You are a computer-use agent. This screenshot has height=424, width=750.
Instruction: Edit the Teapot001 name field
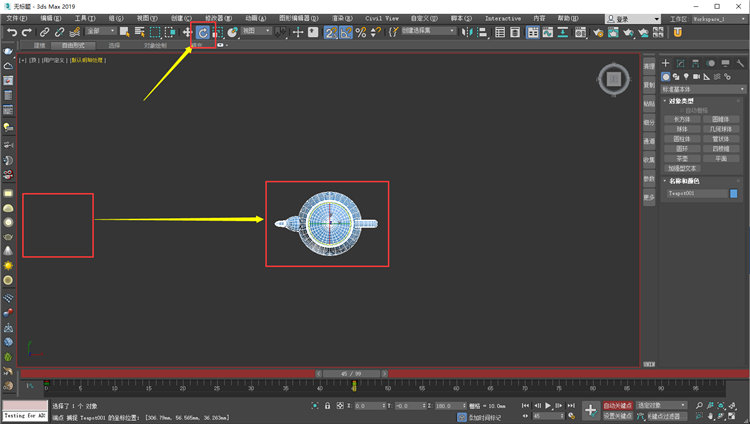[x=697, y=193]
